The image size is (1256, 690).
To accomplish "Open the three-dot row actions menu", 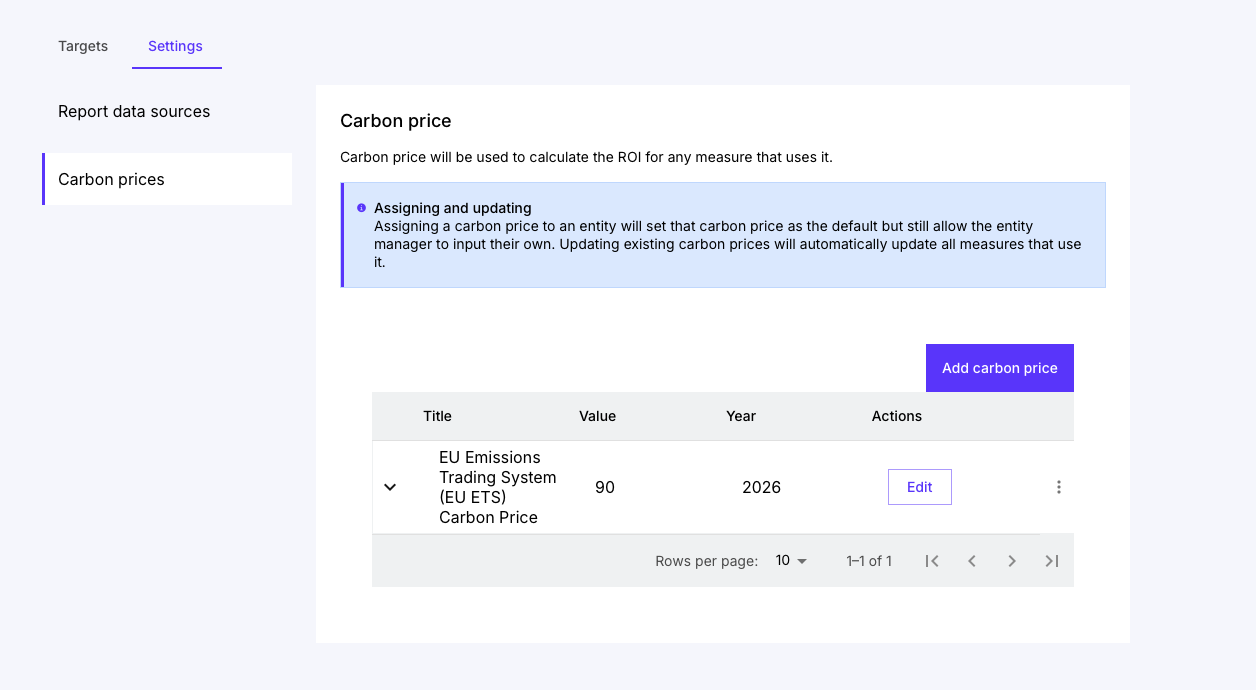I will pos(1058,487).
